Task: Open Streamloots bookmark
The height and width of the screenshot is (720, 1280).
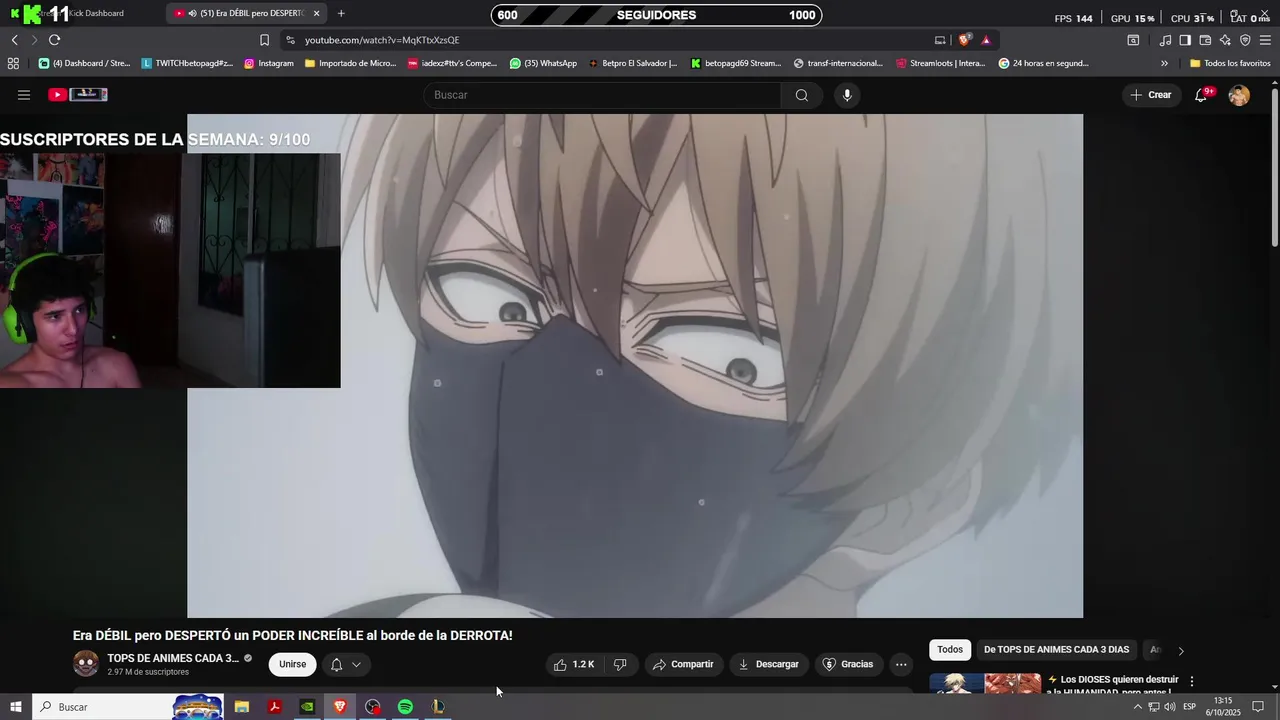Action: coord(941,63)
